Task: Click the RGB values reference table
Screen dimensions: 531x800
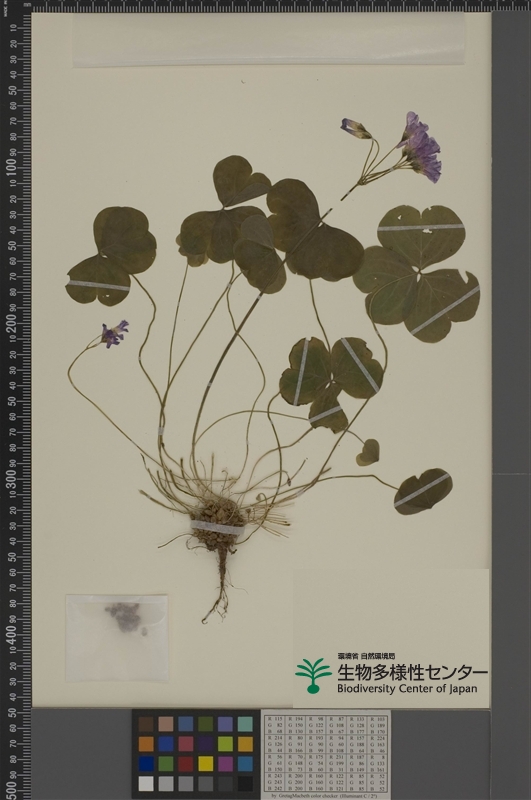Action: point(325,754)
